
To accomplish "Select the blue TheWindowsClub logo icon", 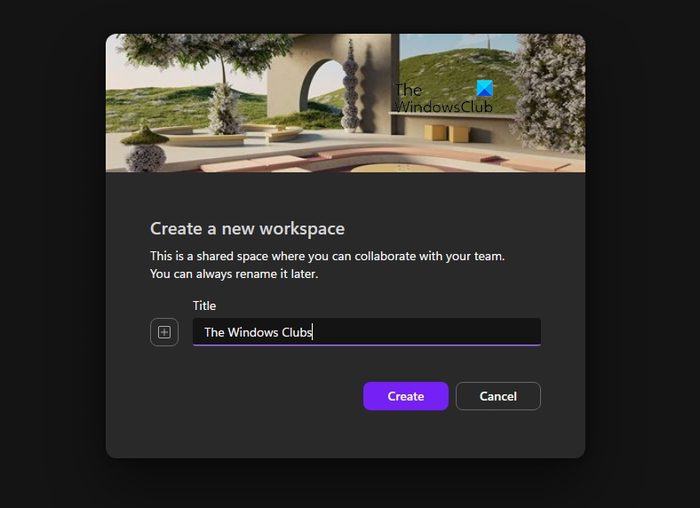I will pos(484,88).
